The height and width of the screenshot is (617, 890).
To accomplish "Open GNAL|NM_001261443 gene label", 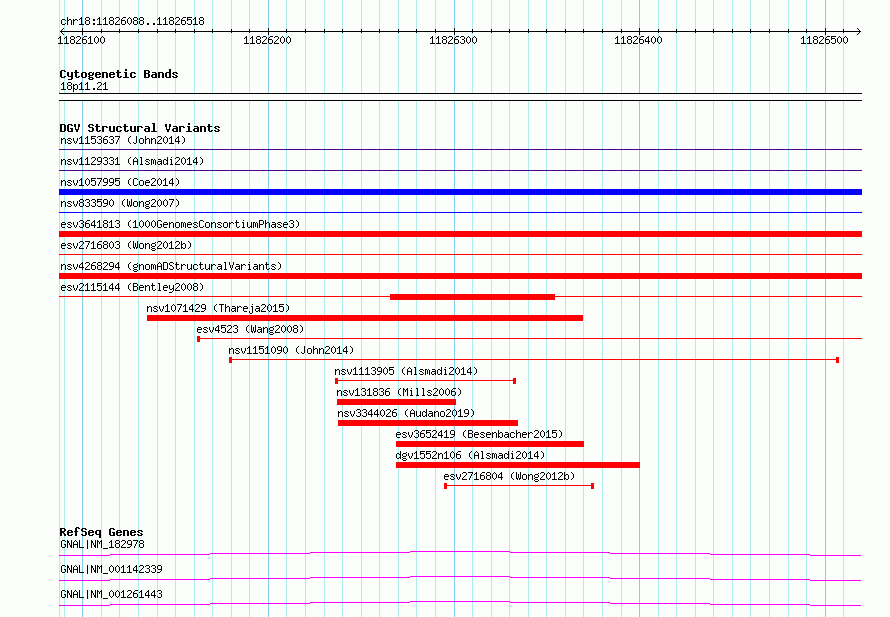I will 111,594.
